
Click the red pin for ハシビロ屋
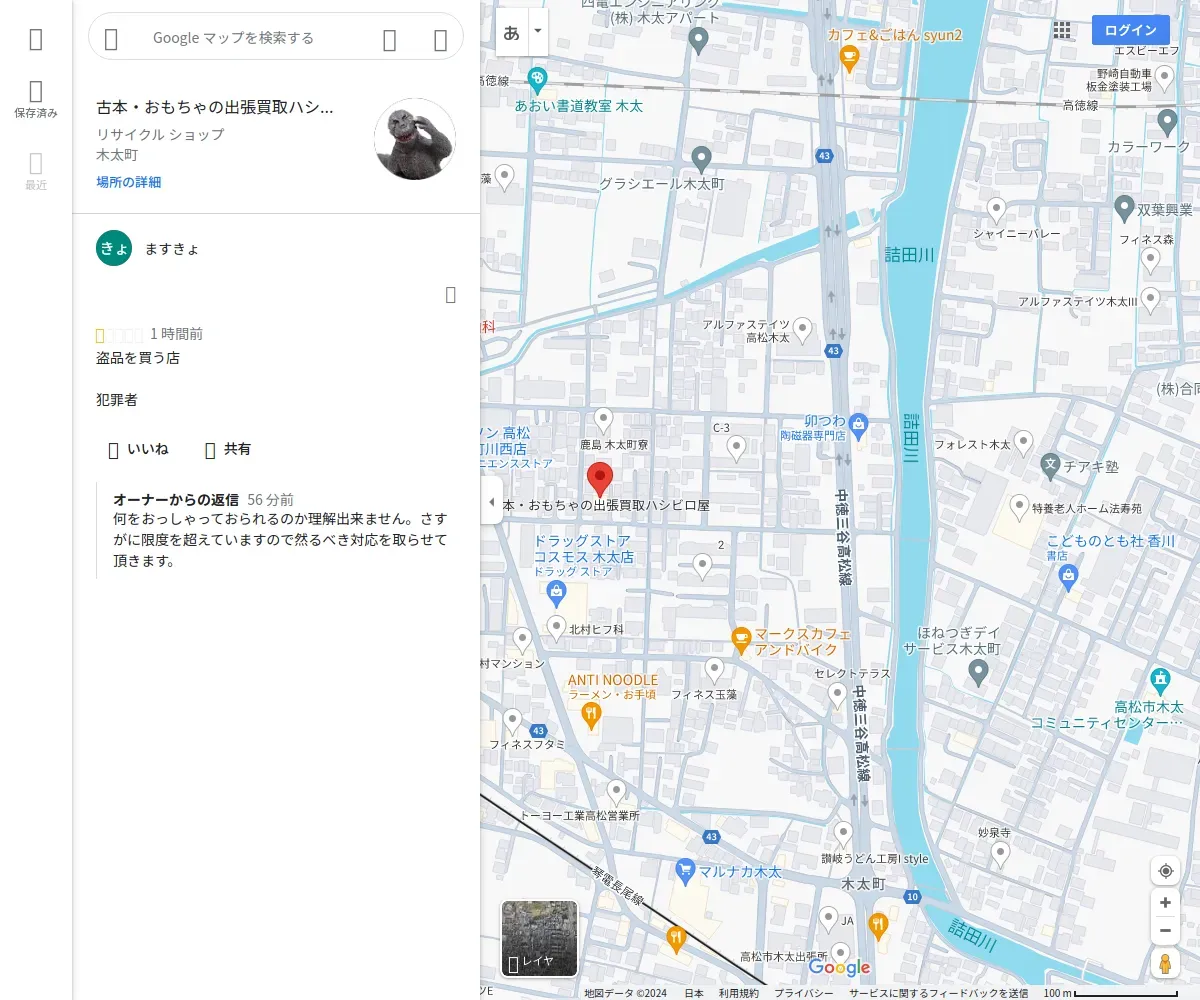tap(599, 480)
